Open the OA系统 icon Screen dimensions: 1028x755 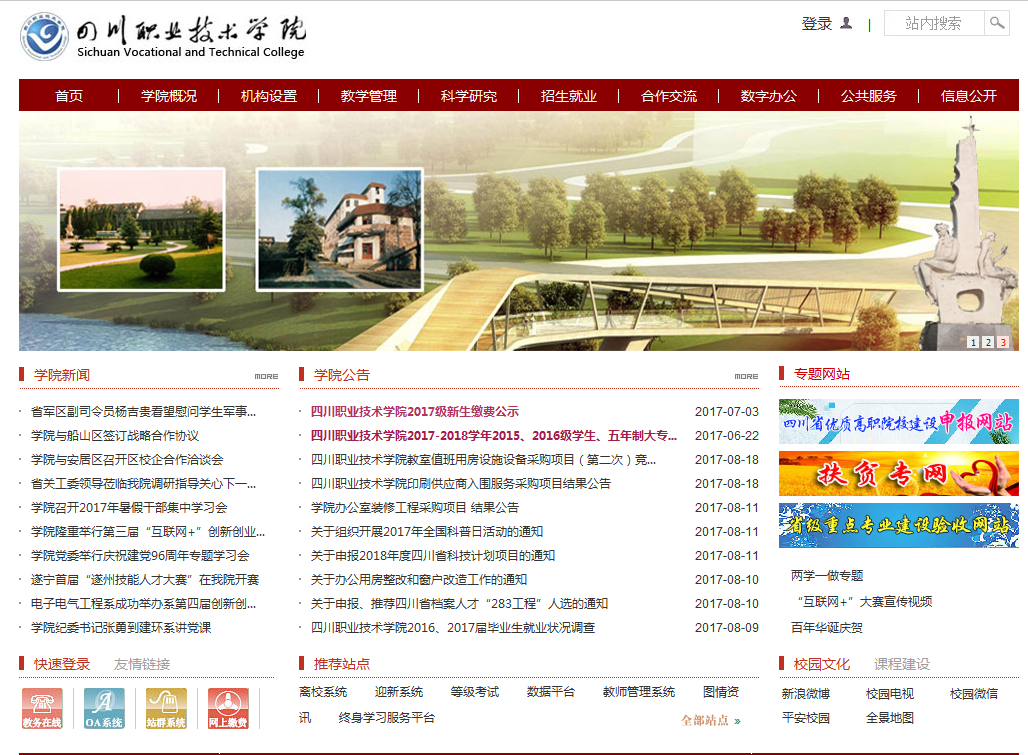(104, 708)
